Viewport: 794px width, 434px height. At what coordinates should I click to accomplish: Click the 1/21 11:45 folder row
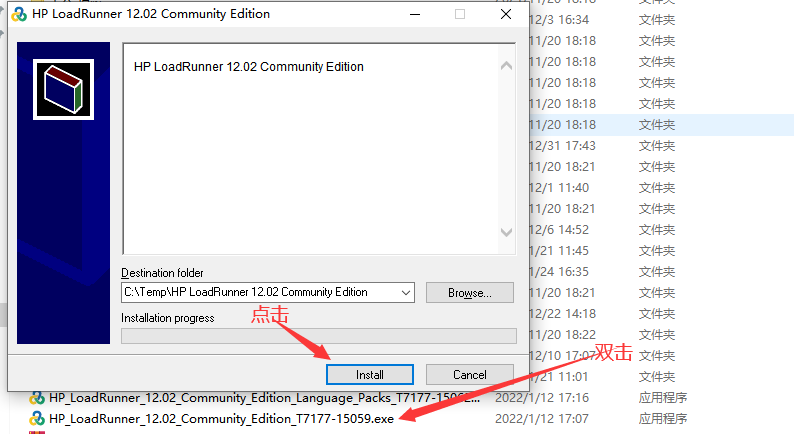coord(661,251)
